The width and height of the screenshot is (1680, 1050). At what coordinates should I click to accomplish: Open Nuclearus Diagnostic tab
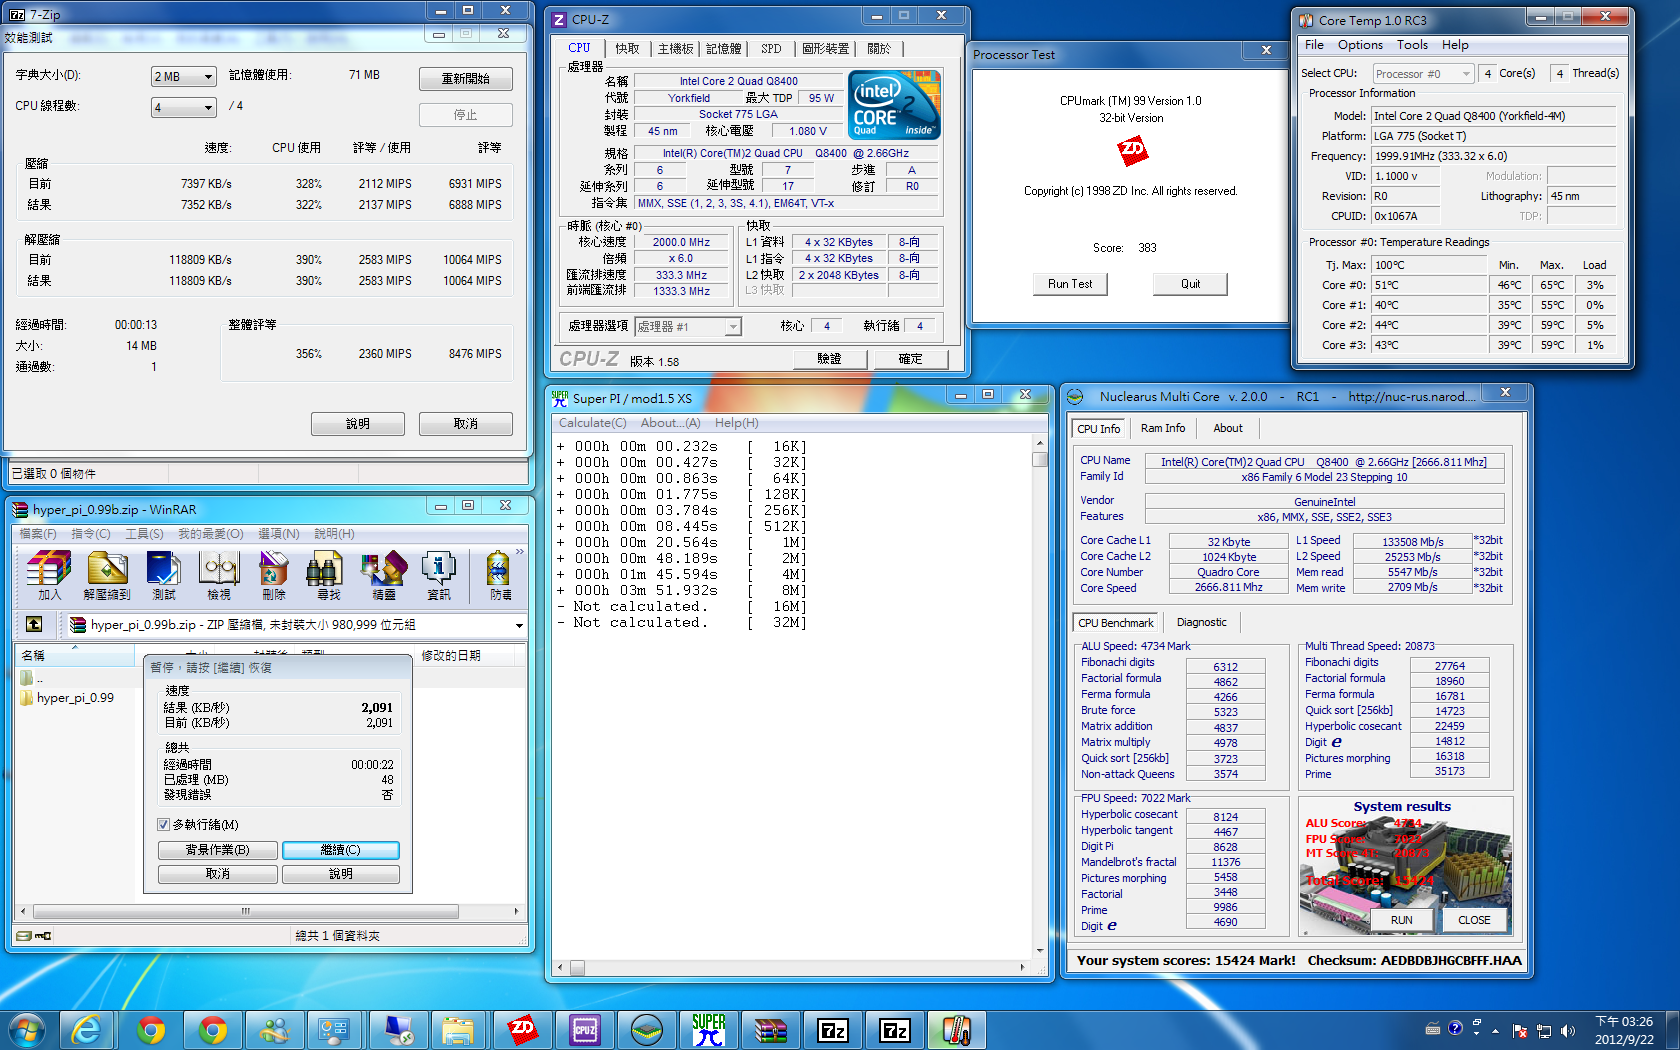(x=1201, y=622)
